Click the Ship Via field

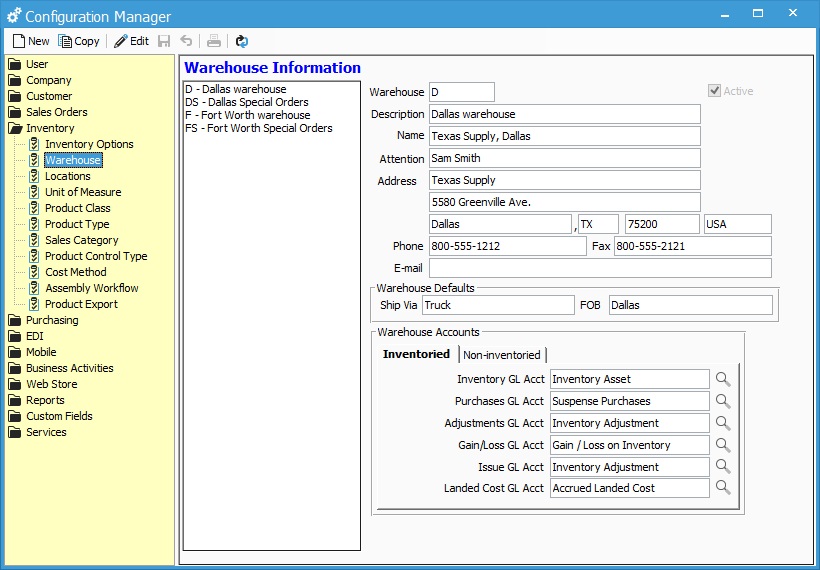498,305
